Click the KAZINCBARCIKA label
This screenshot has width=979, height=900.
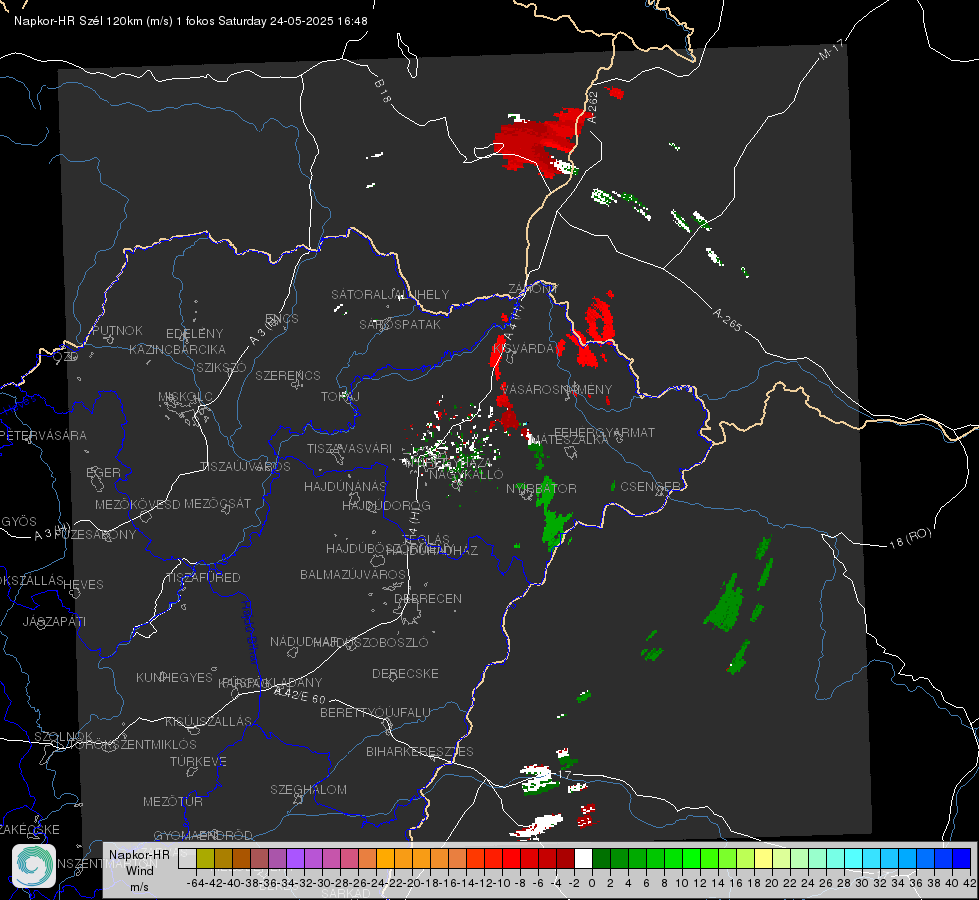tap(177, 349)
